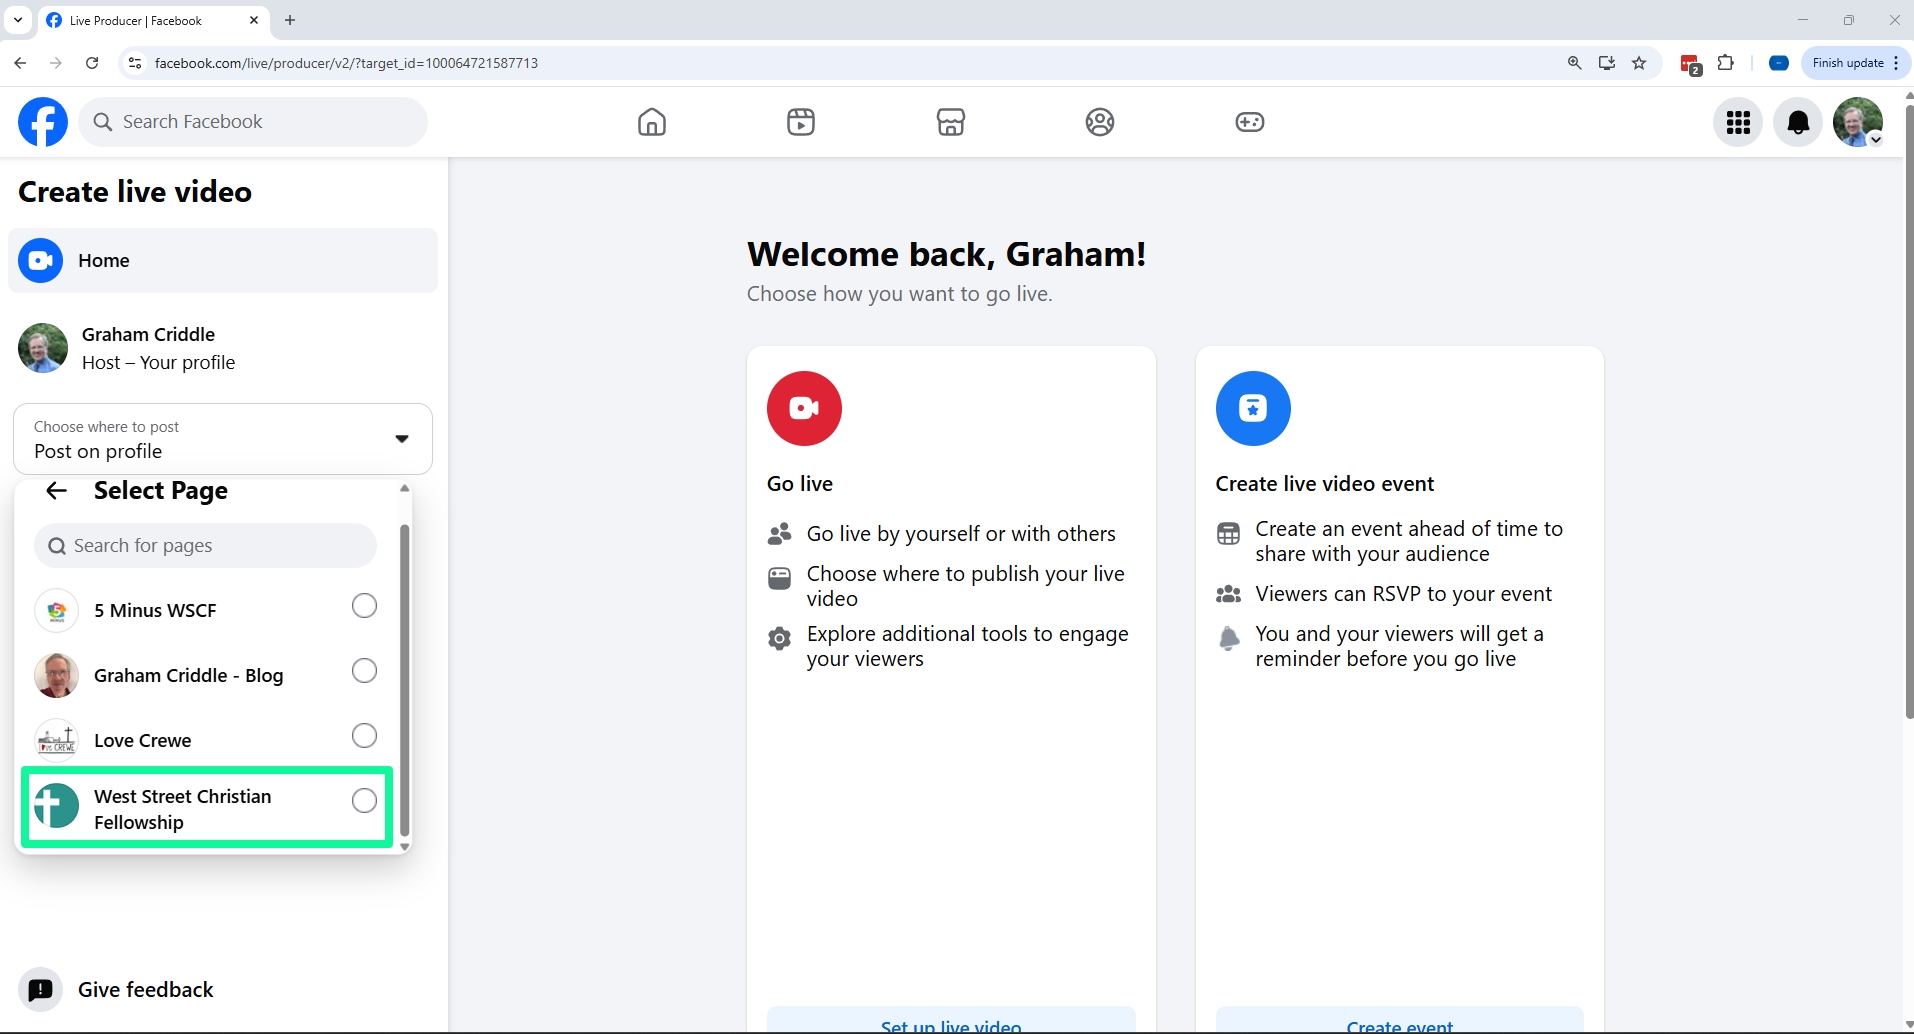Open account menu via profile avatar
Viewport: 1914px width, 1034px height.
coord(1858,122)
